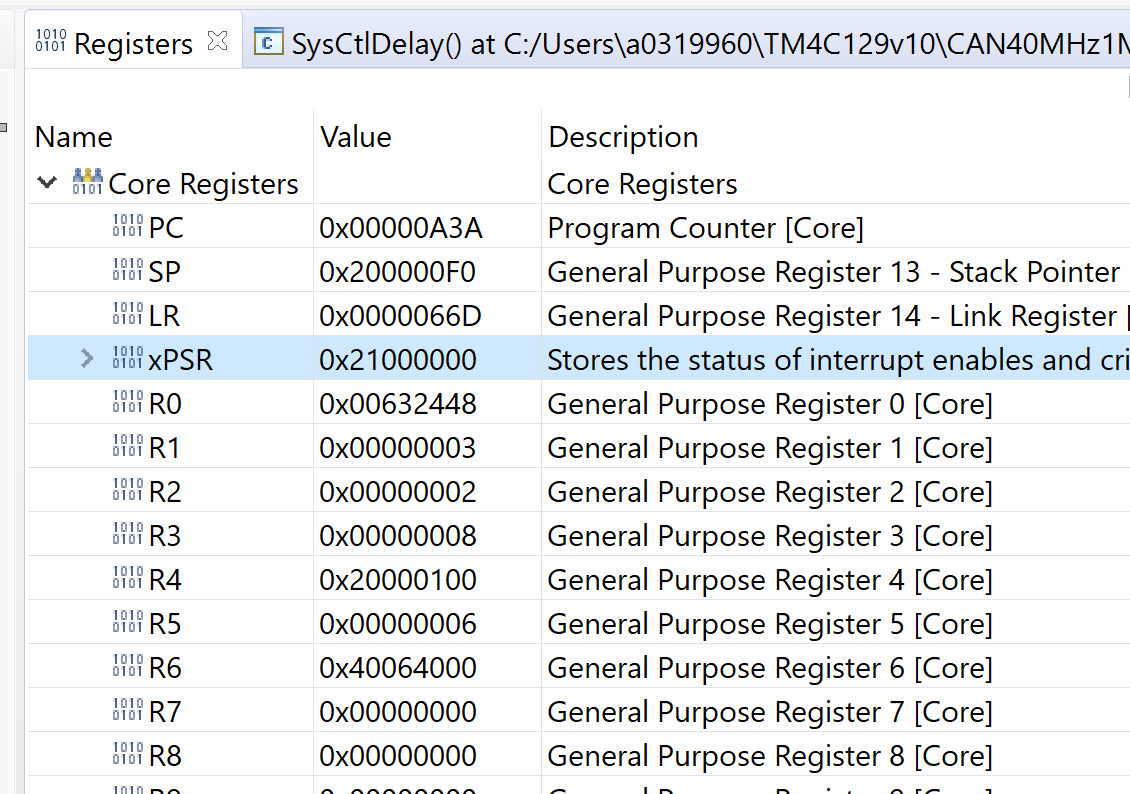Select the R4 value 0x20000100

tap(398, 580)
